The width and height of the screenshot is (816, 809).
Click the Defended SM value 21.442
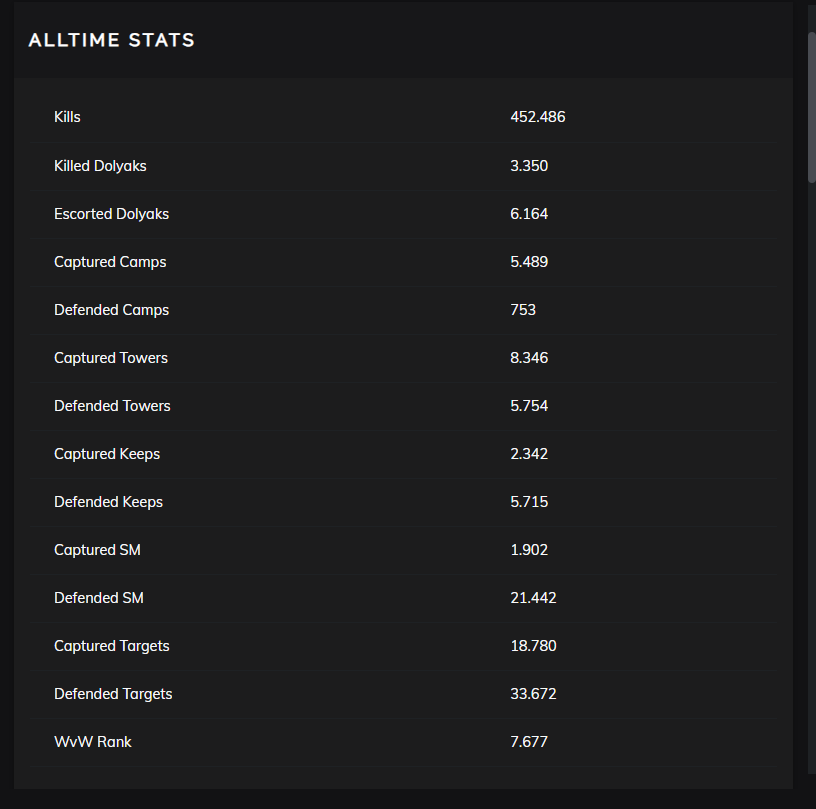click(x=533, y=598)
